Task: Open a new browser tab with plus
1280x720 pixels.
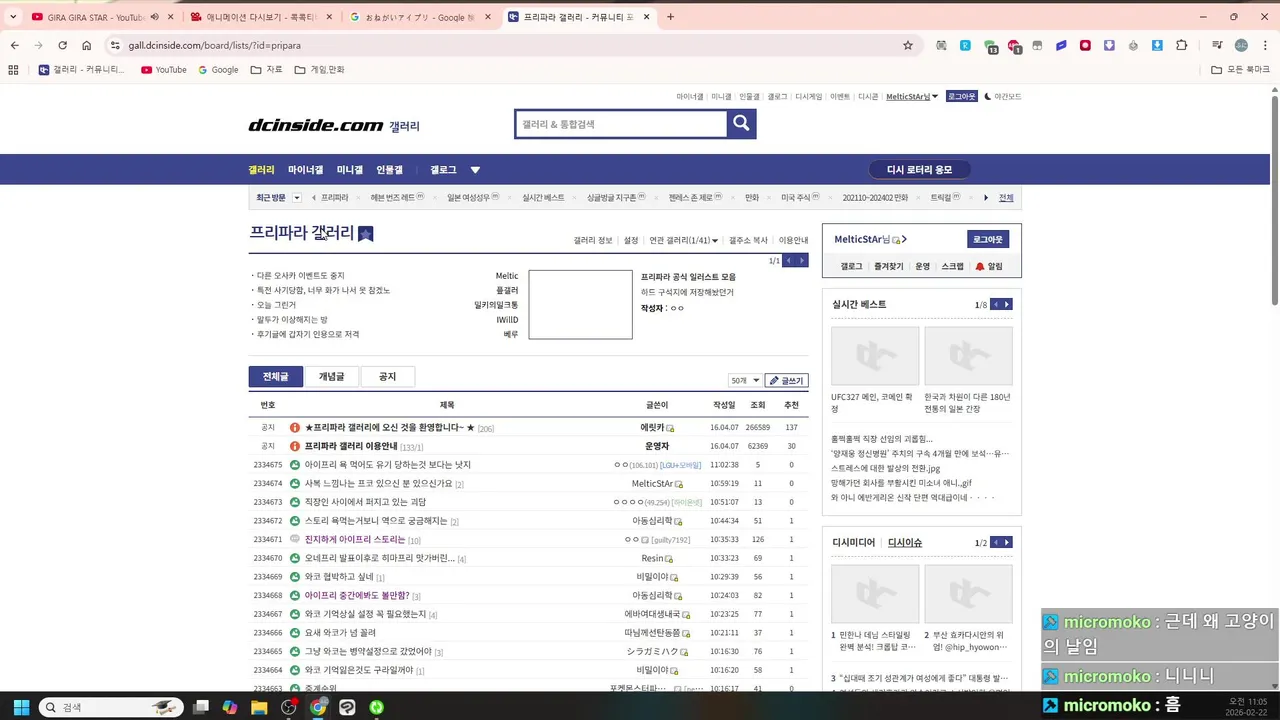Action: [670, 17]
